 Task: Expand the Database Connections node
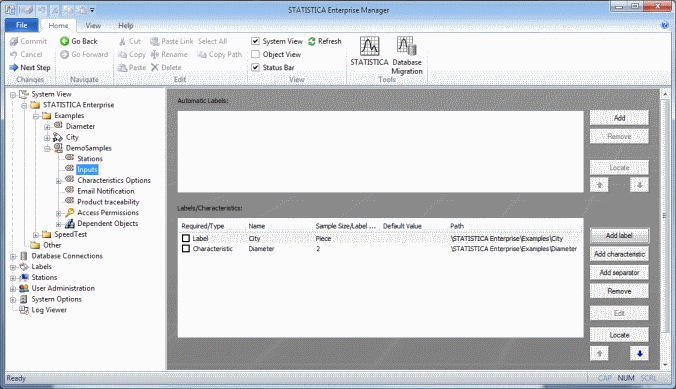tap(13, 257)
